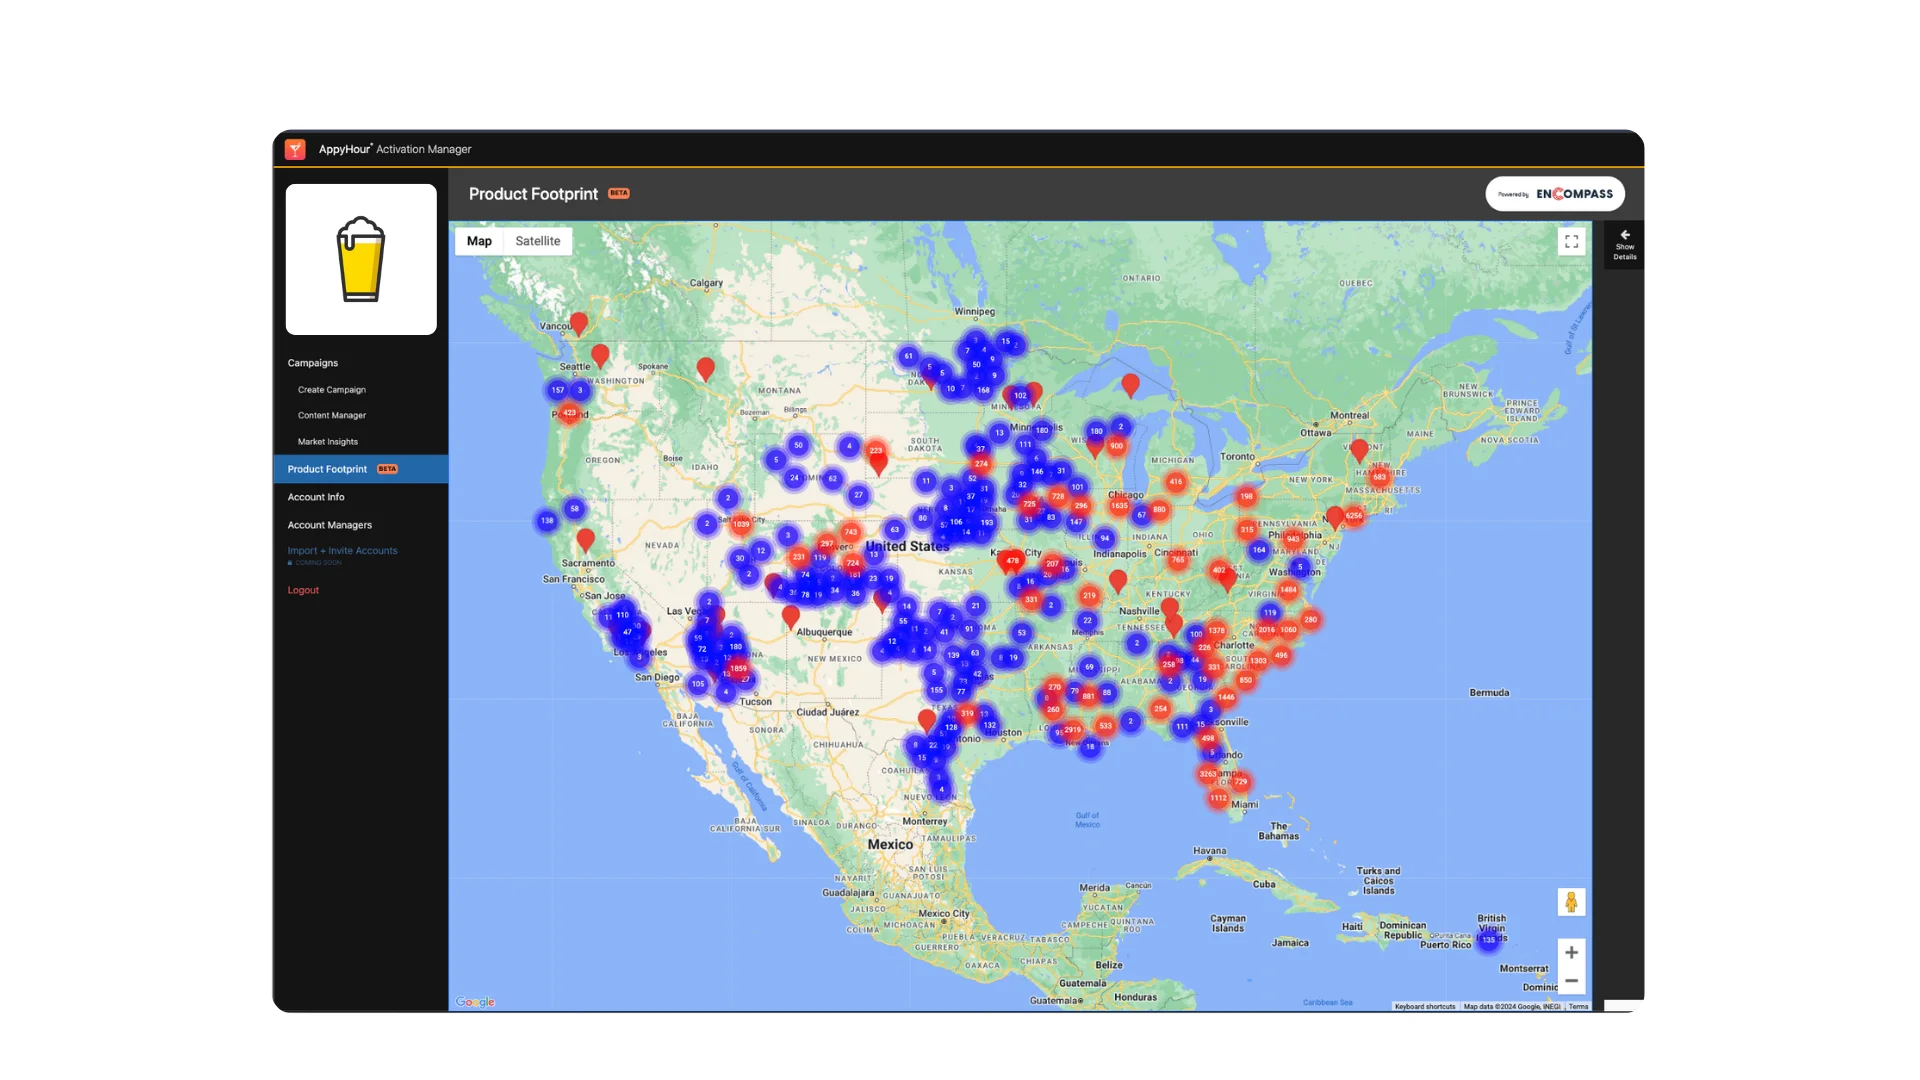Click the Keyboard shortcuts label
The image size is (1920, 1080).
coord(1424,1006)
